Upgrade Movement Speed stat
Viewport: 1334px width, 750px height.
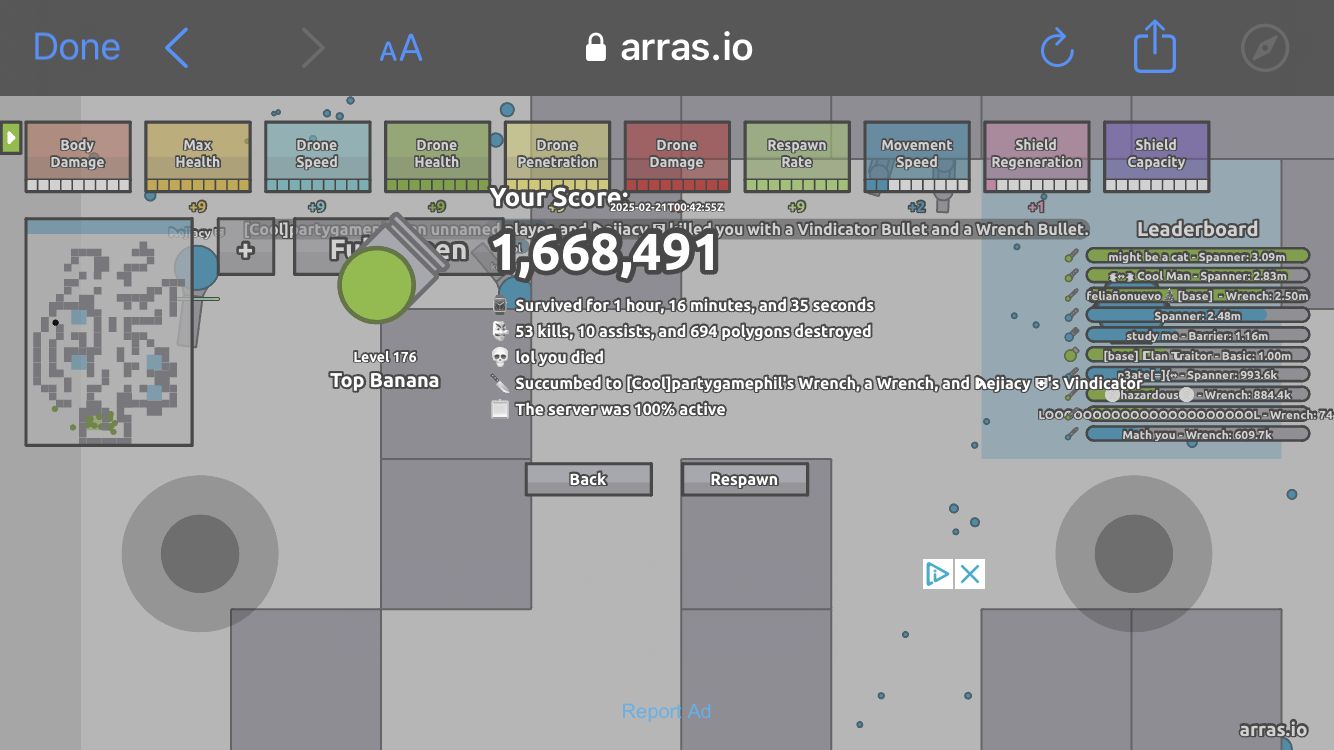point(917,156)
